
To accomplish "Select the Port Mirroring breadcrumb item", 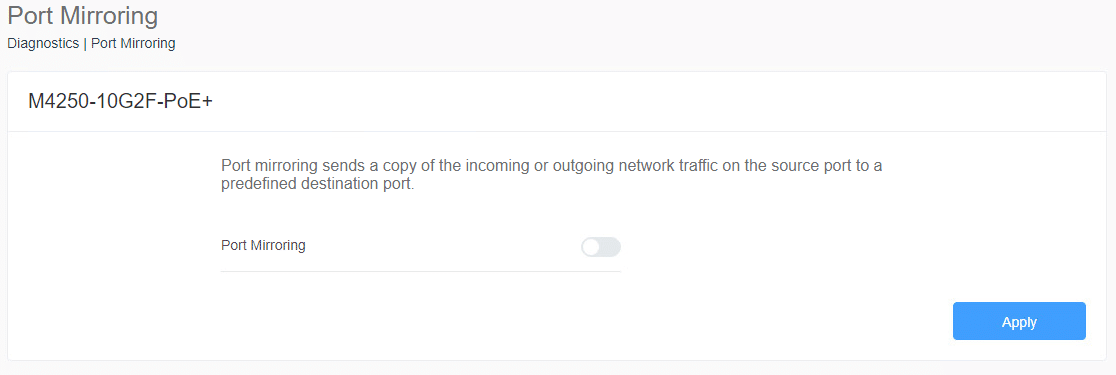I will click(133, 43).
